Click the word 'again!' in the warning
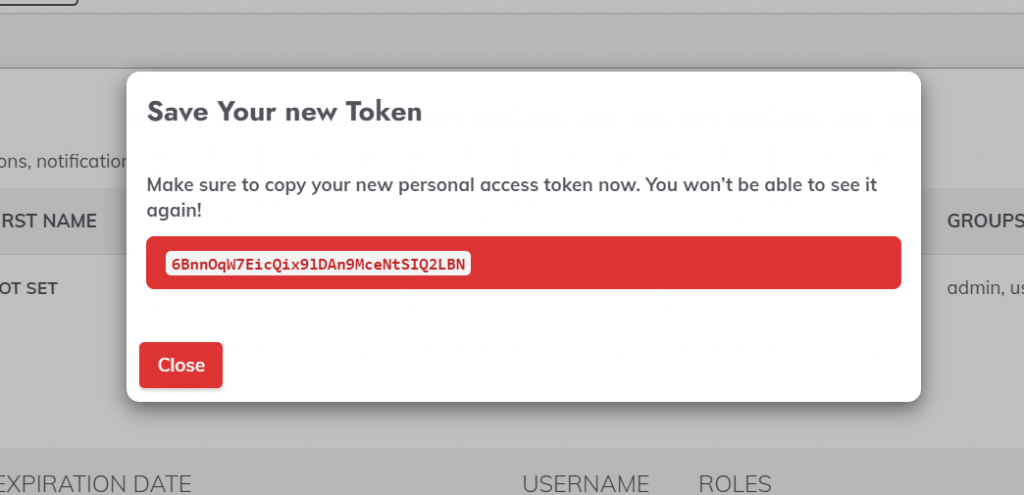 pyautogui.click(x=172, y=212)
